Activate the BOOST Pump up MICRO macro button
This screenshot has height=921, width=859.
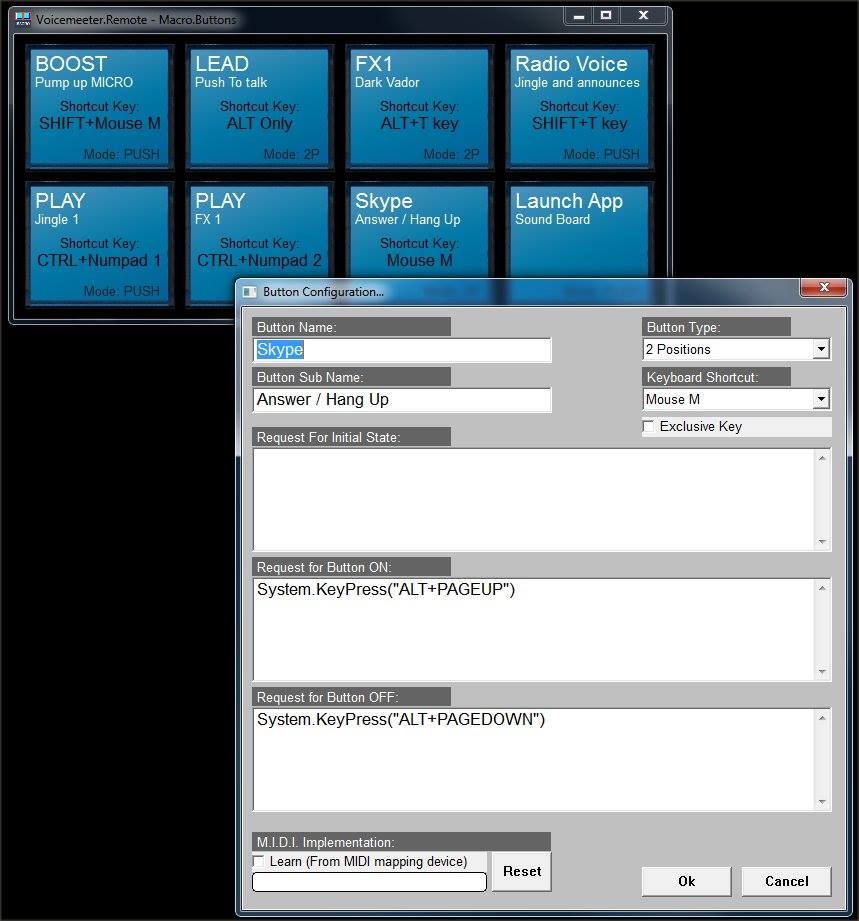[x=99, y=108]
